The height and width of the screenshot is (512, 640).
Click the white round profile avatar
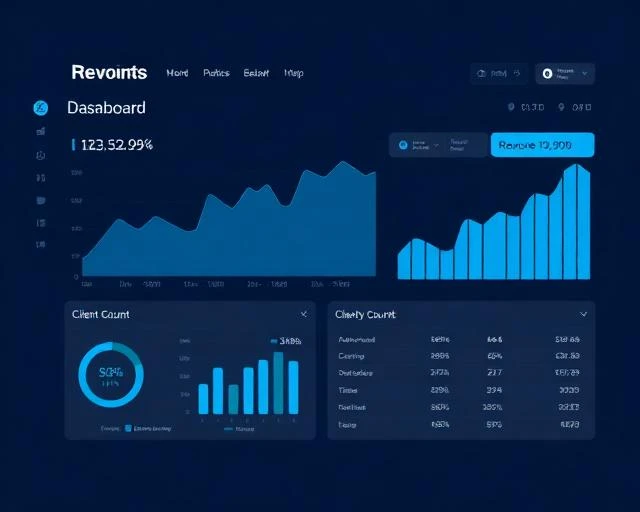(547, 73)
